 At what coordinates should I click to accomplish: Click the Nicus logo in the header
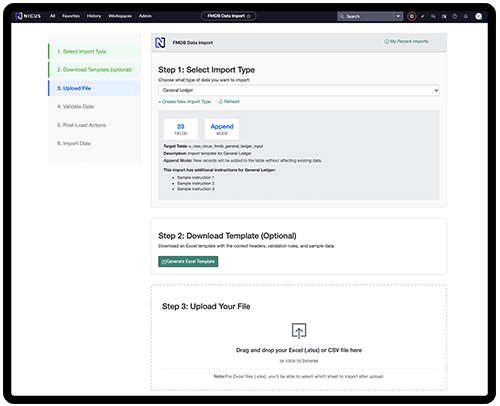tap(28, 16)
